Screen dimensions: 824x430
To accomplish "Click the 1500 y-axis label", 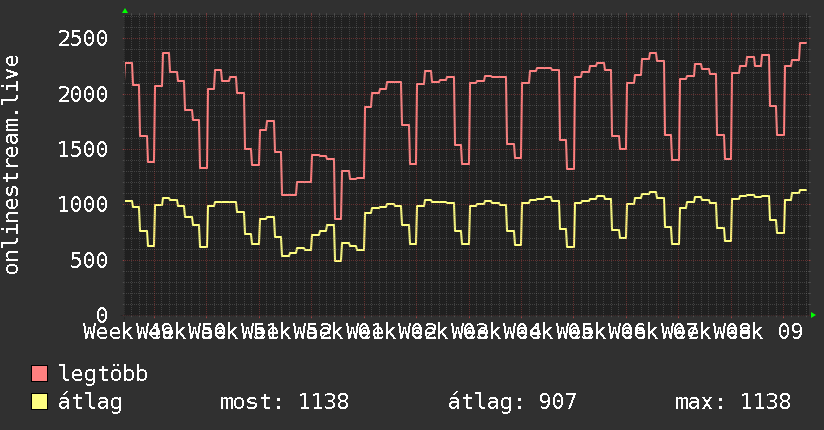I will (x=83, y=149).
